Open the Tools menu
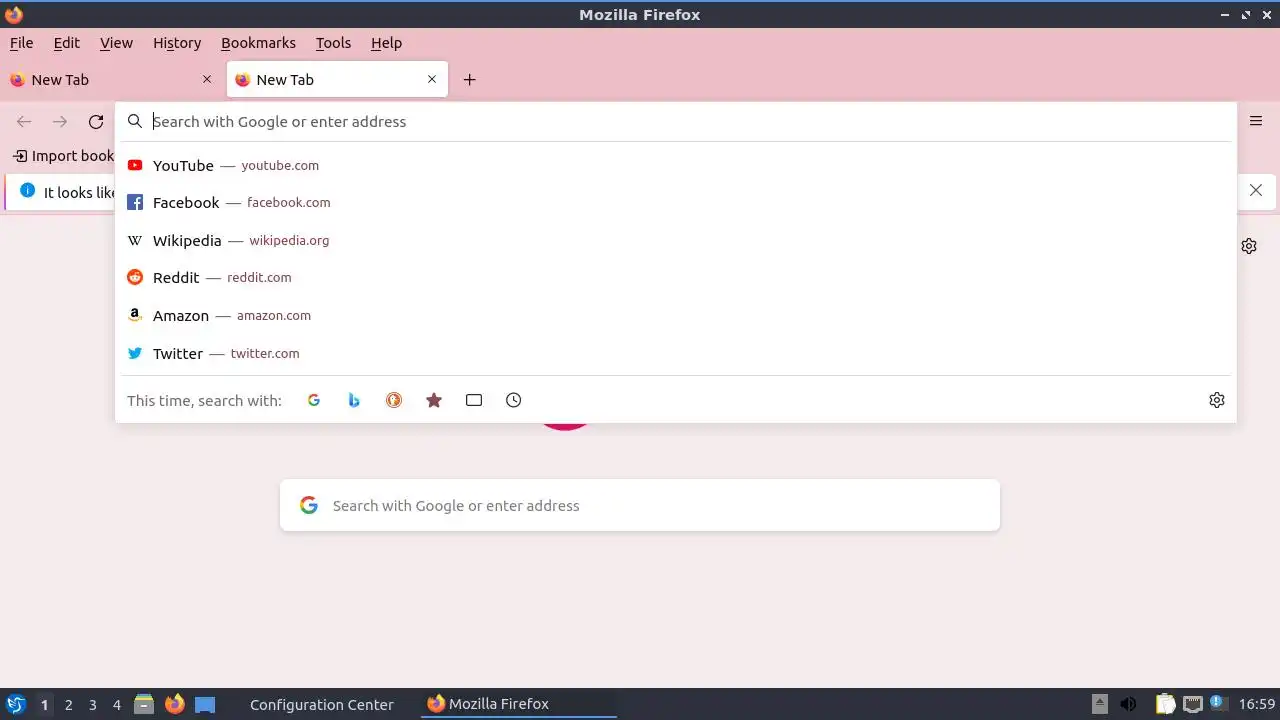1280x720 pixels. (333, 43)
